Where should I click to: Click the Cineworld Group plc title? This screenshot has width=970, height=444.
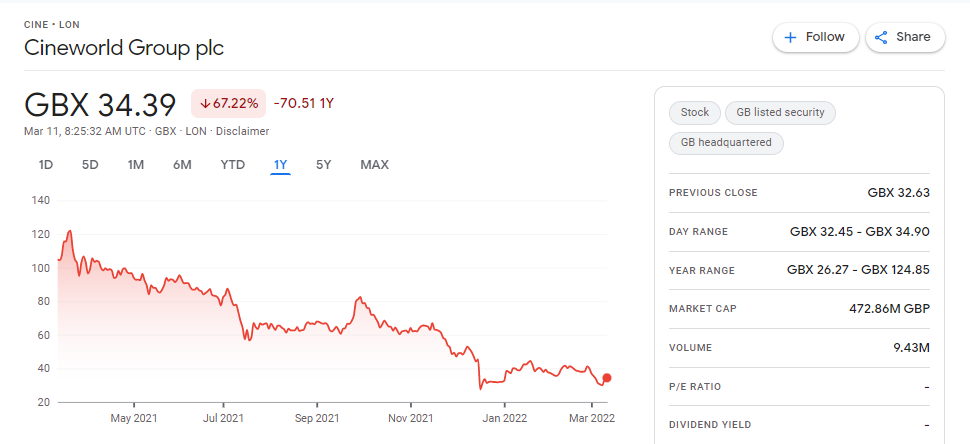pos(124,48)
